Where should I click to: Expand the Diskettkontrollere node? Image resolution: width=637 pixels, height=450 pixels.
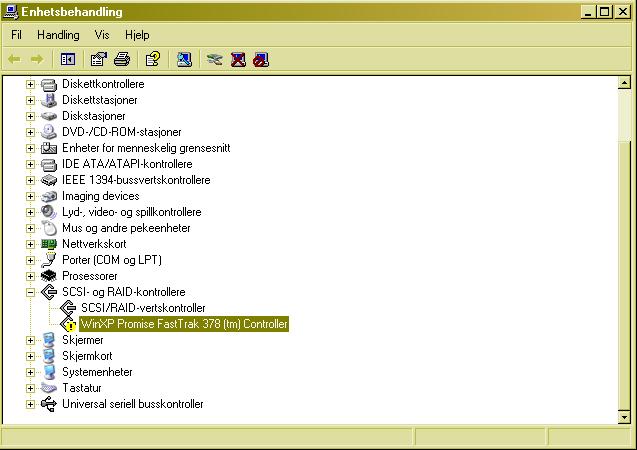[30, 84]
